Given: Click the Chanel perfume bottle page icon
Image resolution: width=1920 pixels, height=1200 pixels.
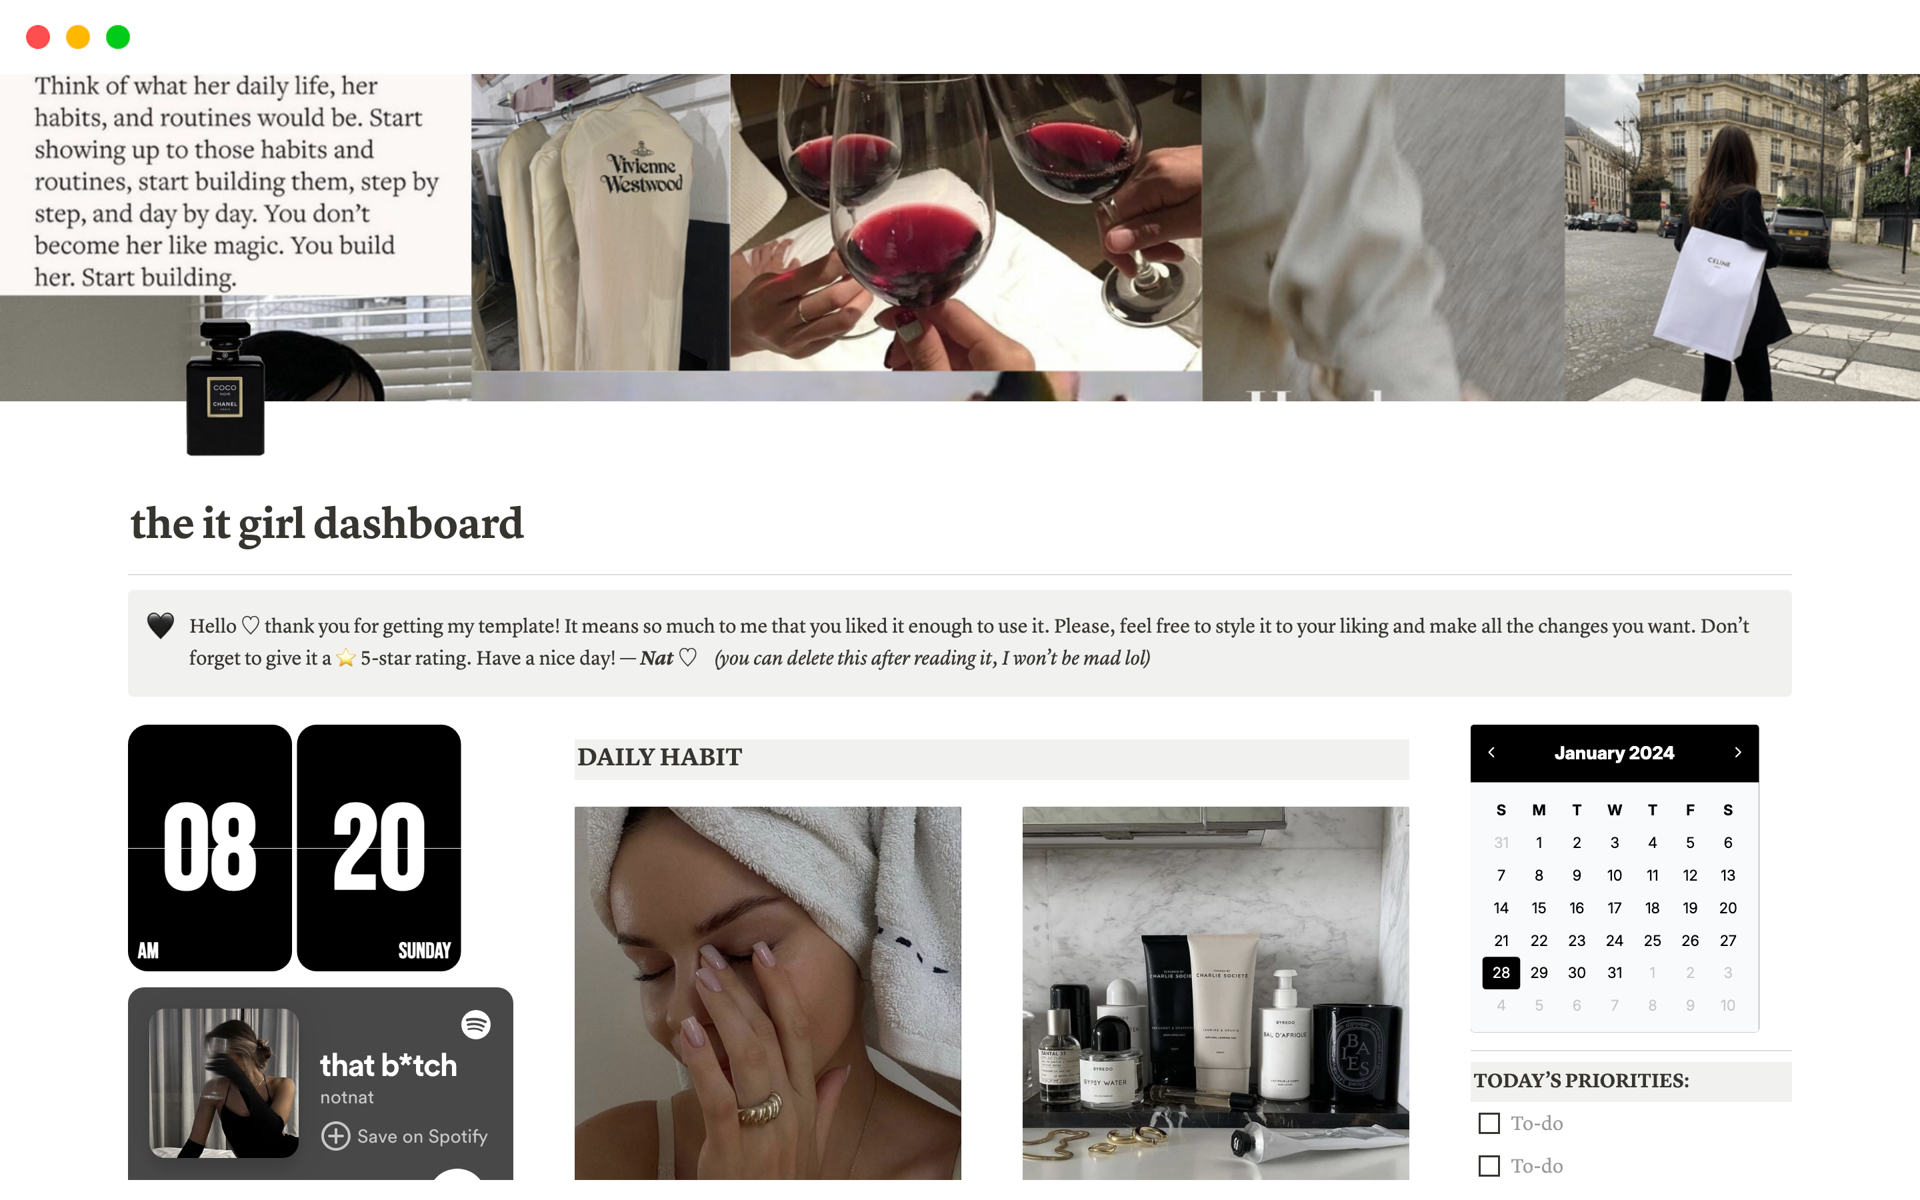Looking at the screenshot, I should (x=225, y=388).
